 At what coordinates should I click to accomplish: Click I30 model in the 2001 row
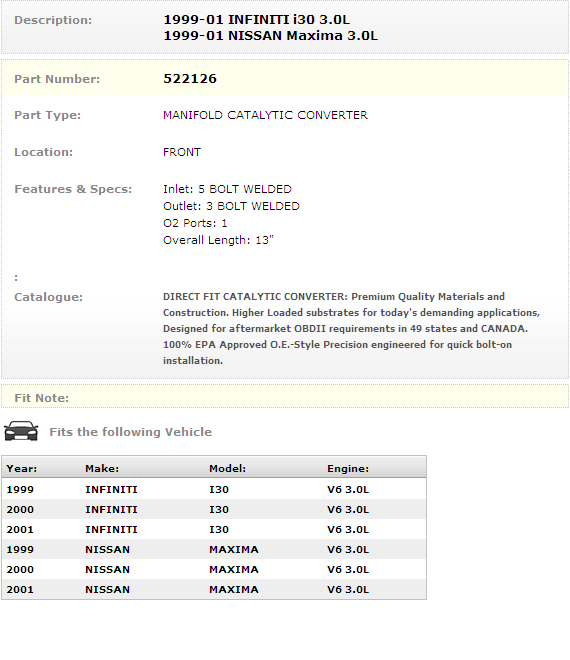(x=219, y=530)
